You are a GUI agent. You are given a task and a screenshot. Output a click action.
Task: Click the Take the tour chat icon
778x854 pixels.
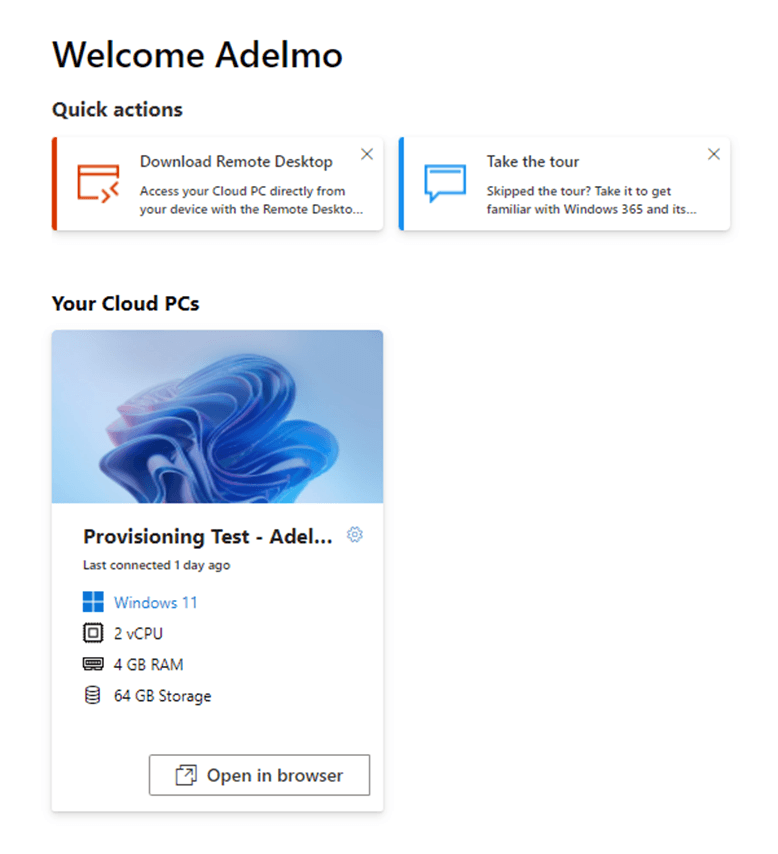(x=445, y=183)
